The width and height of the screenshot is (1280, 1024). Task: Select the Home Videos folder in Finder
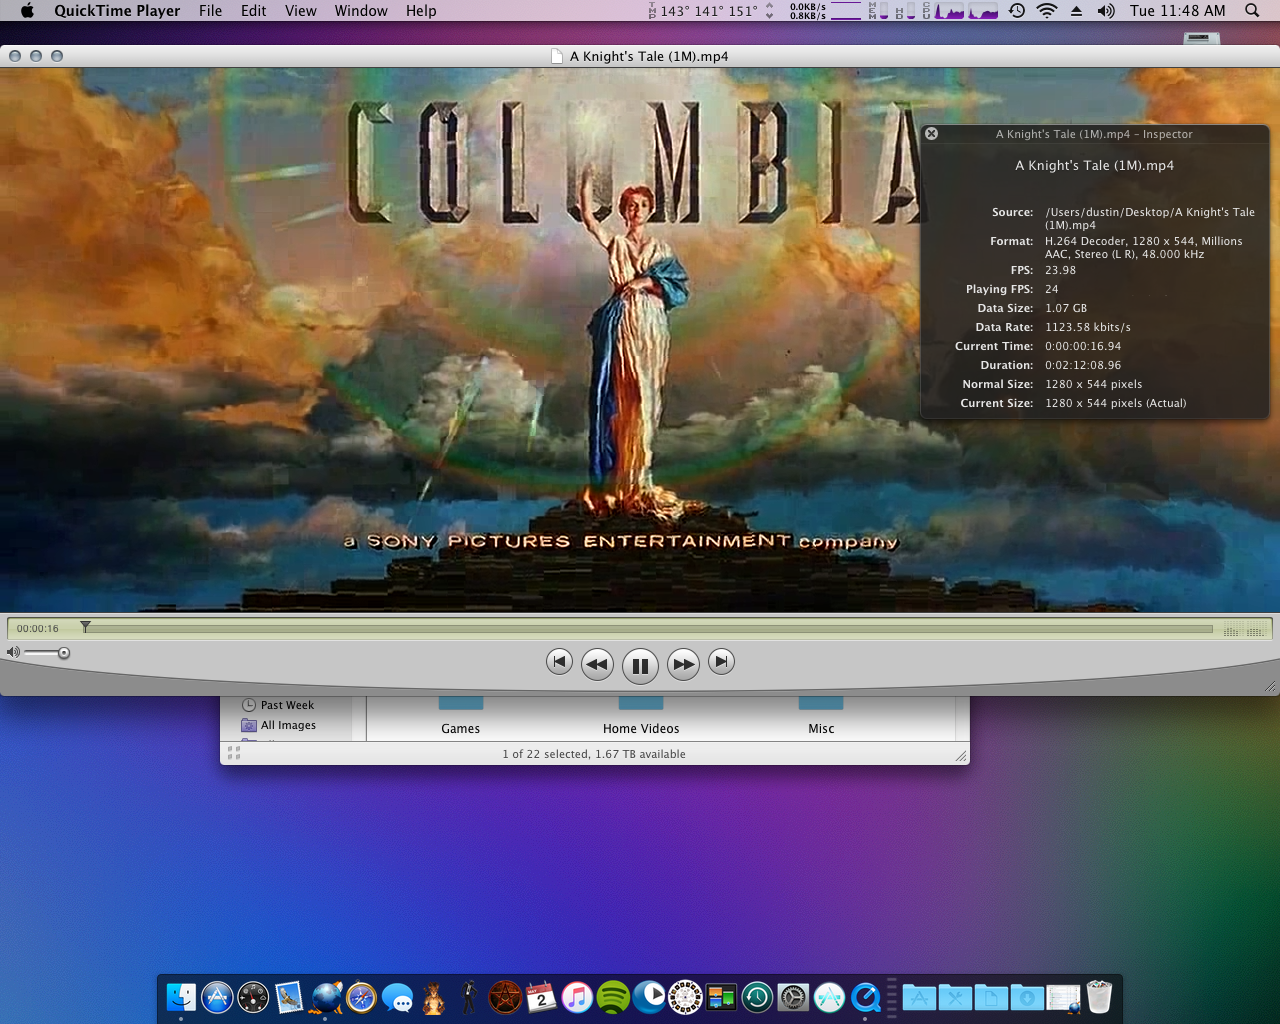[x=641, y=728]
